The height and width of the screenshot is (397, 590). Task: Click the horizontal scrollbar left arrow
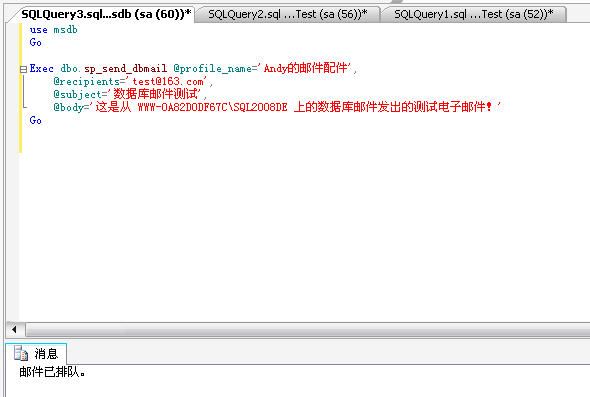15,330
